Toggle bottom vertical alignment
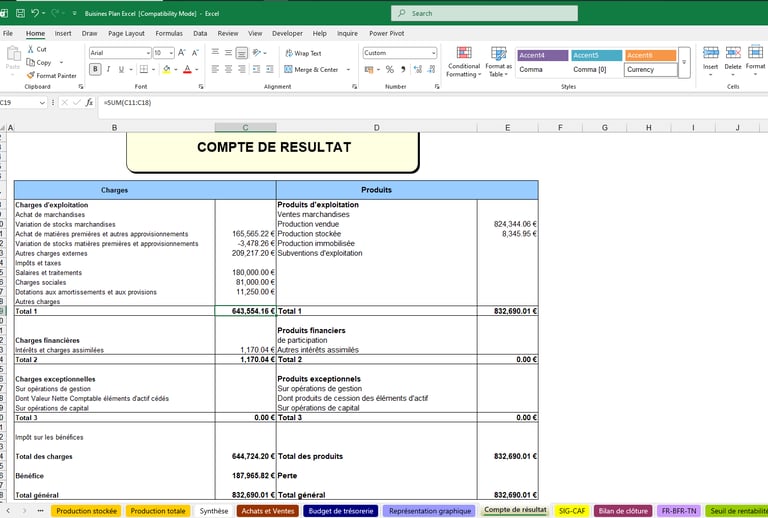This screenshot has width=768, height=518. [x=241, y=52]
